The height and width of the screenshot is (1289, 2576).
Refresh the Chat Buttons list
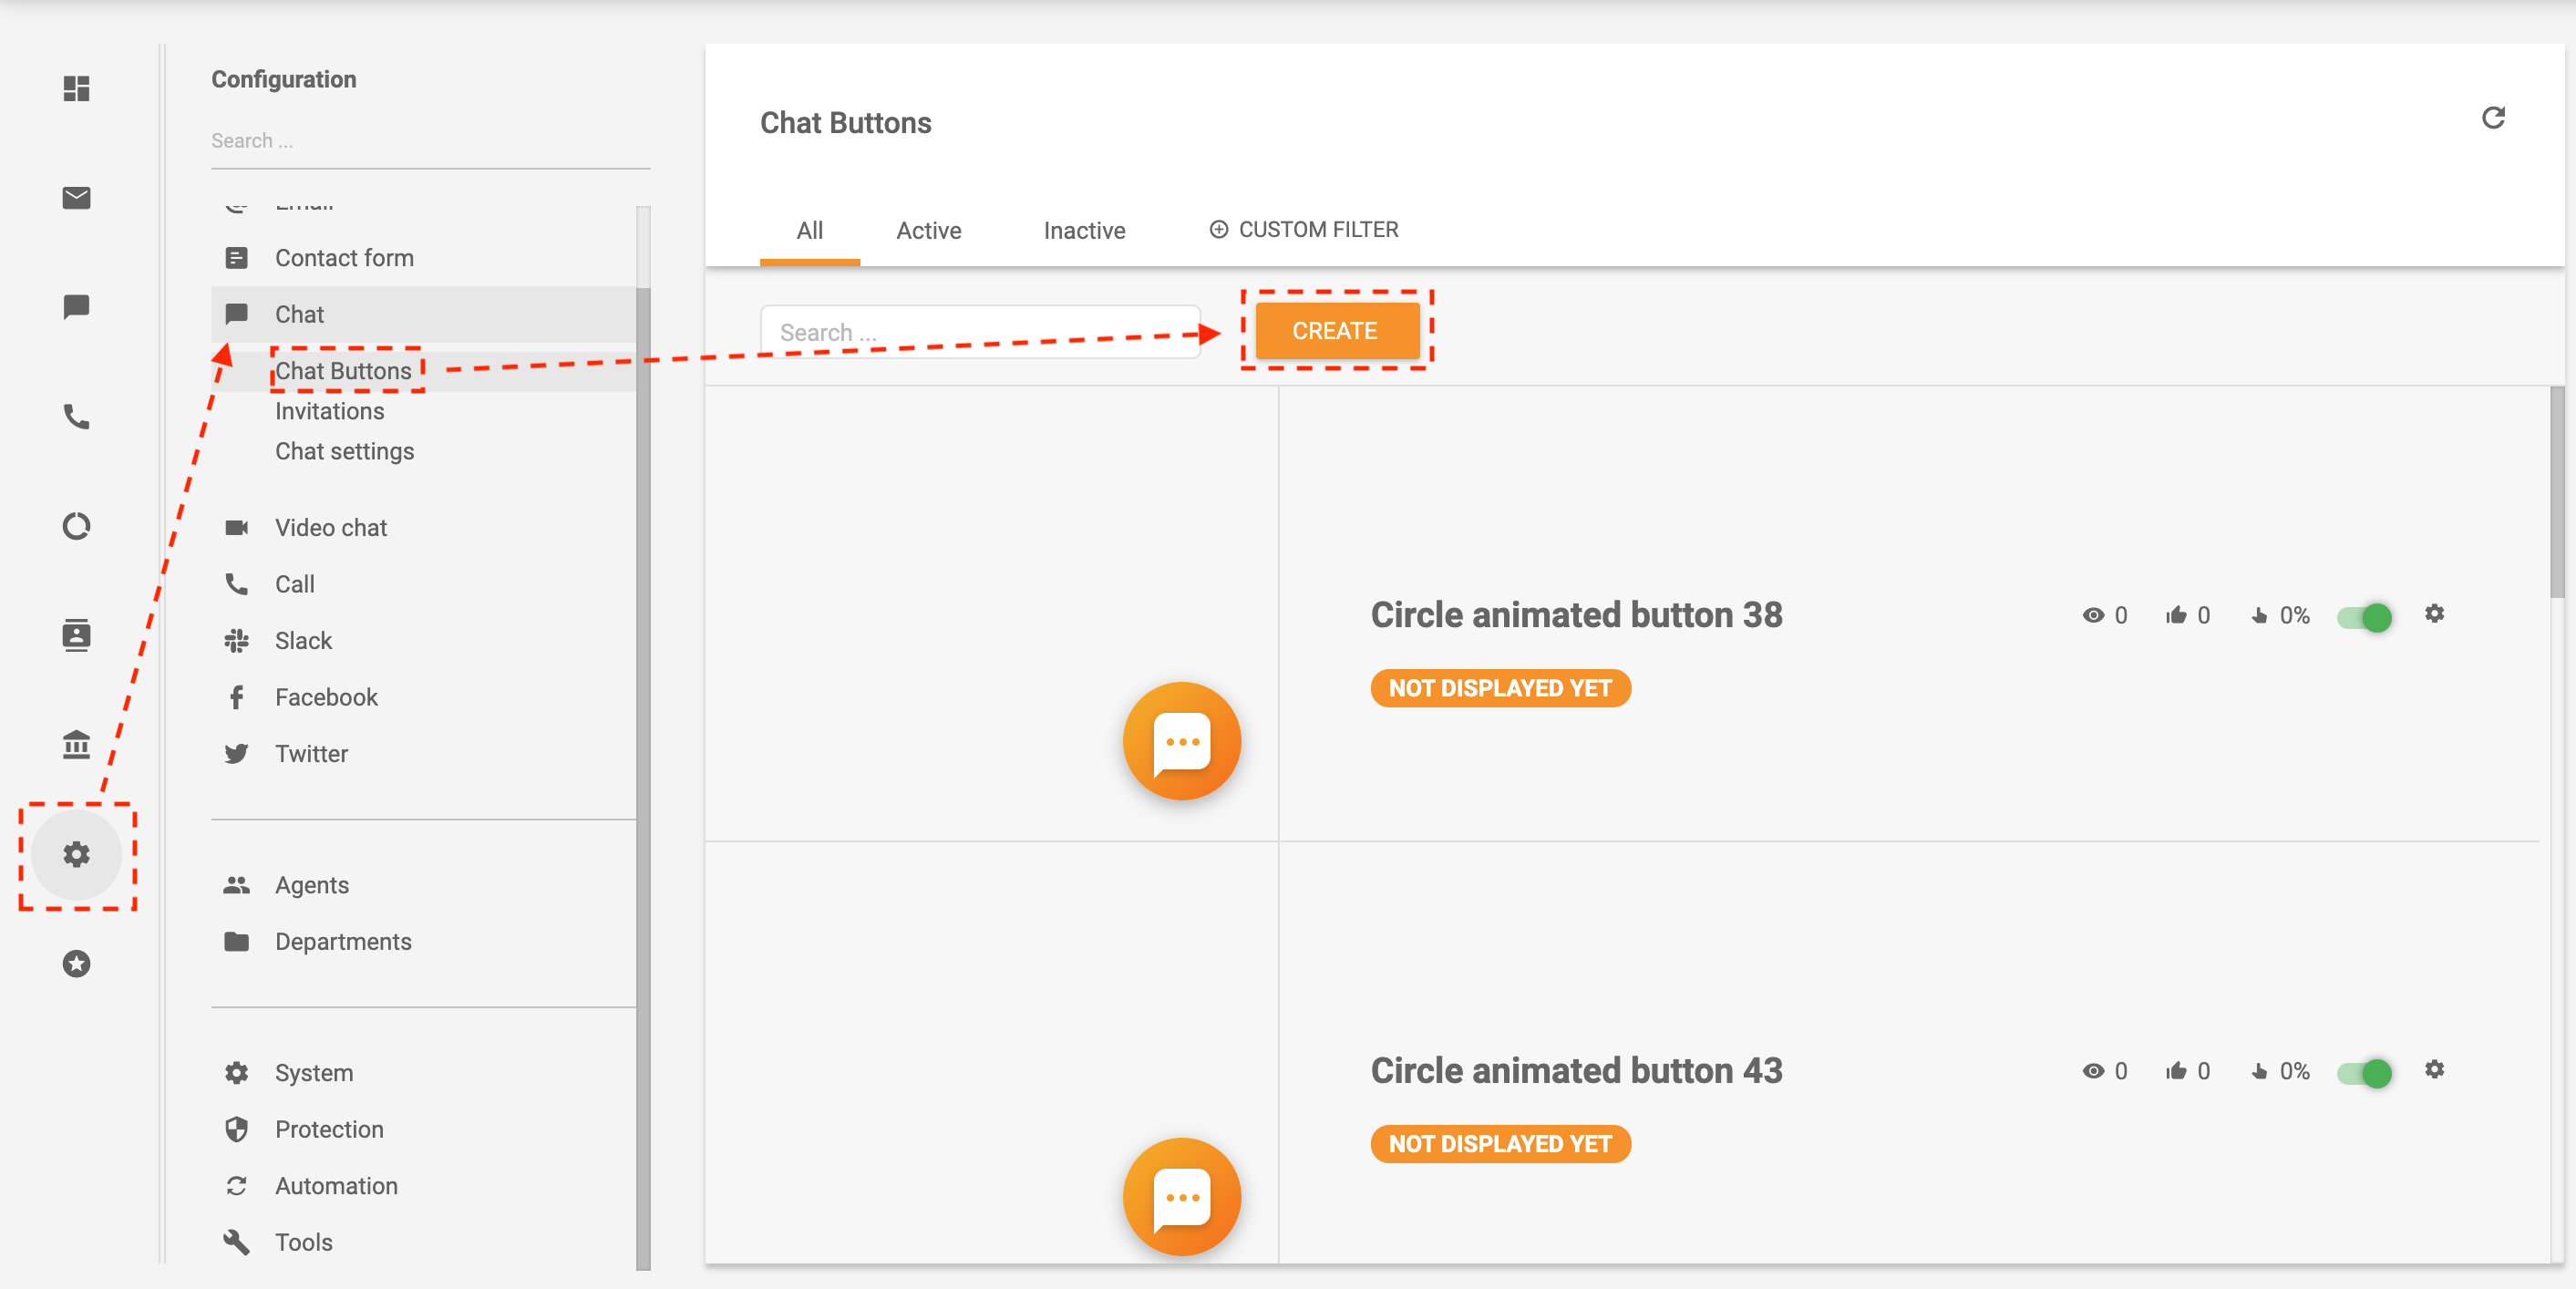(x=2494, y=118)
